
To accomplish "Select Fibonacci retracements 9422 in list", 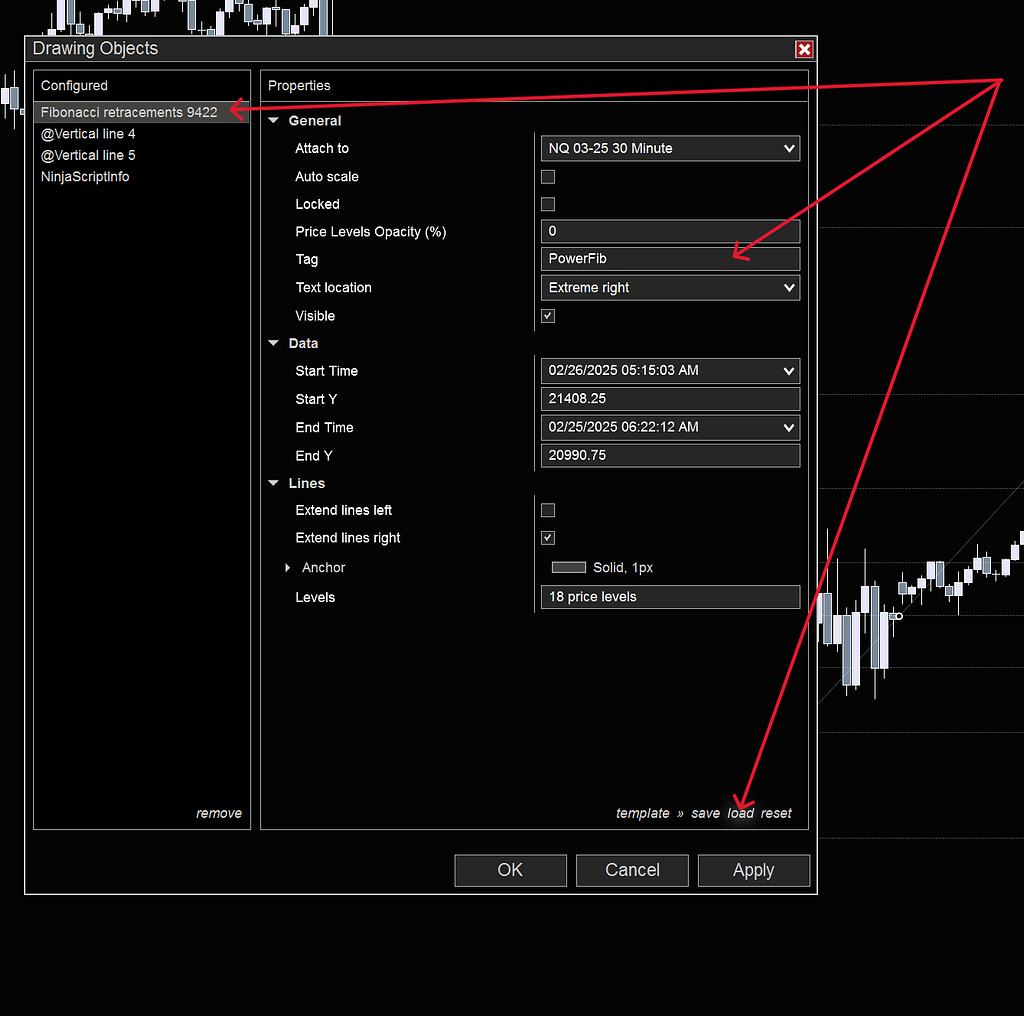I will coord(129,112).
